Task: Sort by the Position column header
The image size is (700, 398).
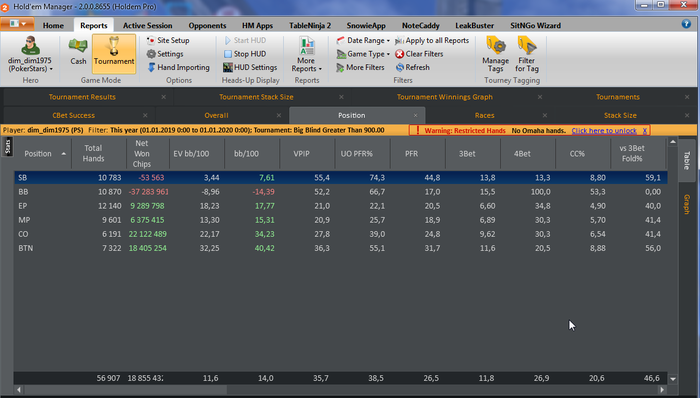Action: pos(43,153)
